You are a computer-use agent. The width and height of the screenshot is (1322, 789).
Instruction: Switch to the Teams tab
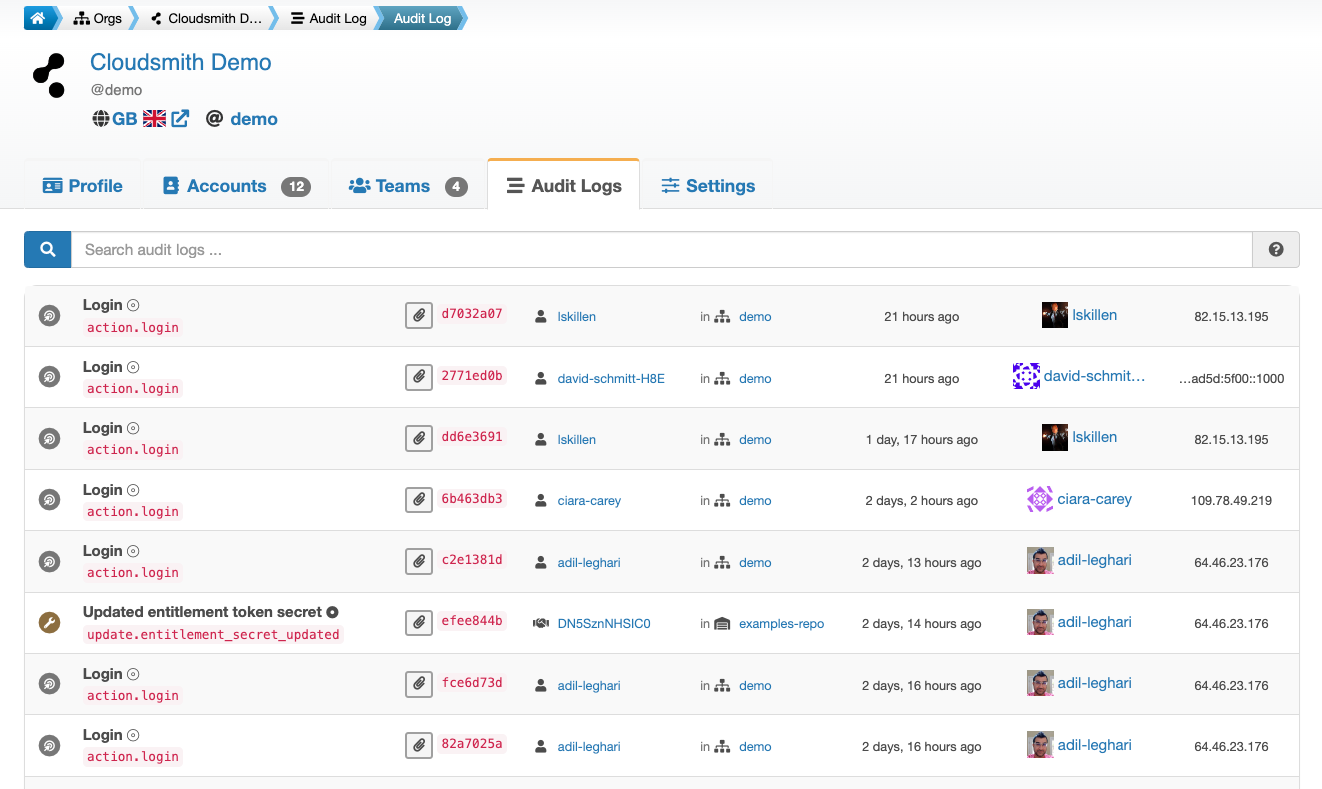pyautogui.click(x=407, y=186)
